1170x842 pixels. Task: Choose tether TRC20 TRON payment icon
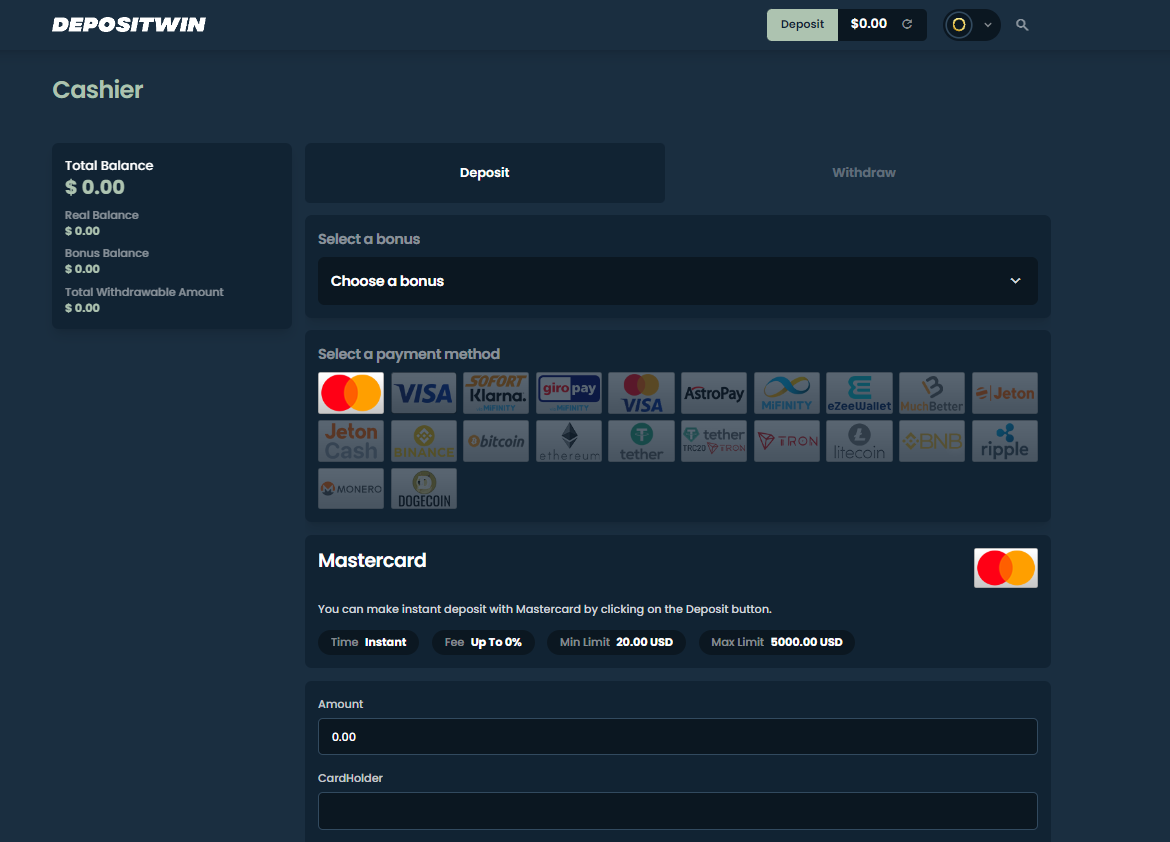pos(714,440)
